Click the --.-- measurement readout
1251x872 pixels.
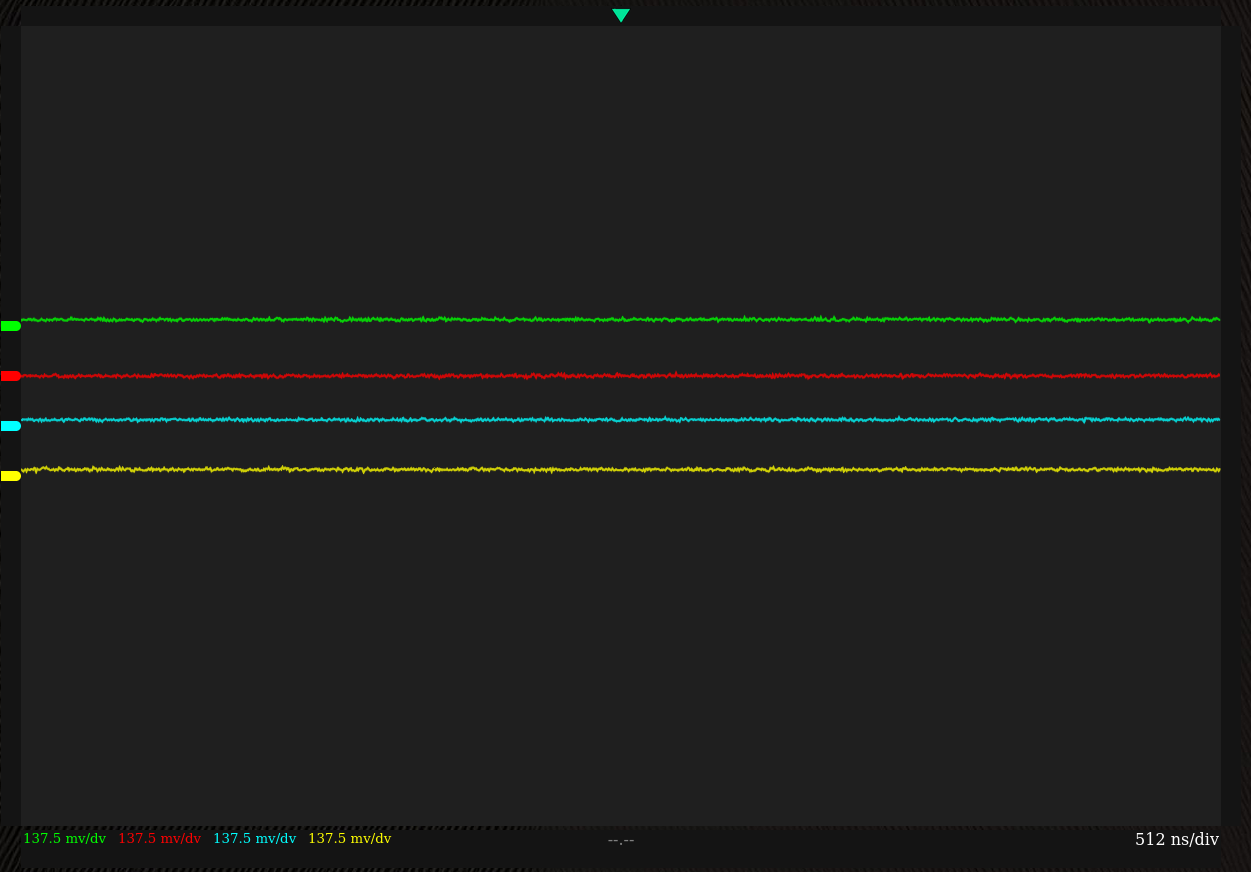pos(621,840)
